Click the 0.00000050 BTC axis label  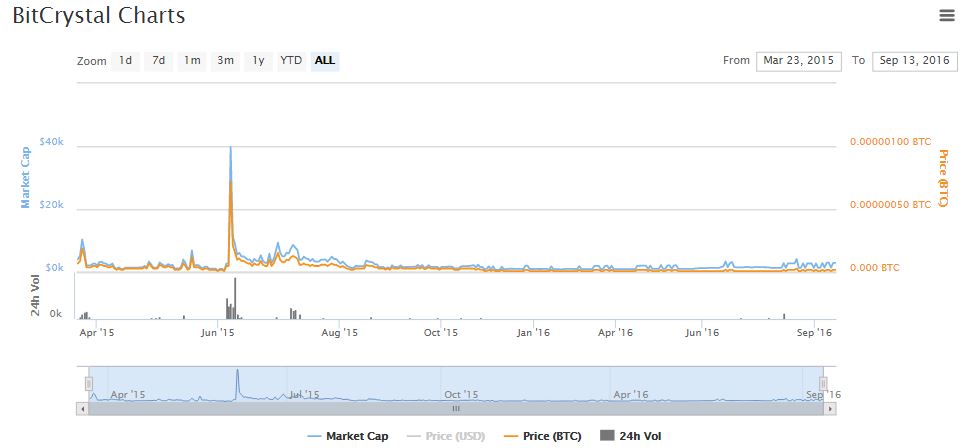(891, 205)
